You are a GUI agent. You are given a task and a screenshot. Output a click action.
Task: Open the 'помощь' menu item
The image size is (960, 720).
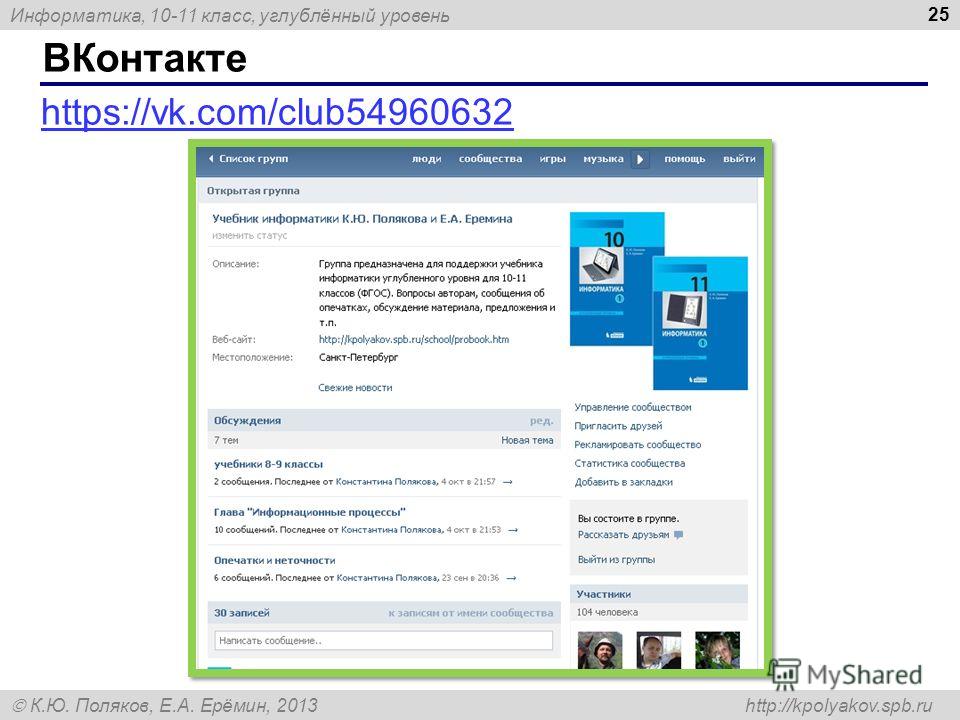685,159
